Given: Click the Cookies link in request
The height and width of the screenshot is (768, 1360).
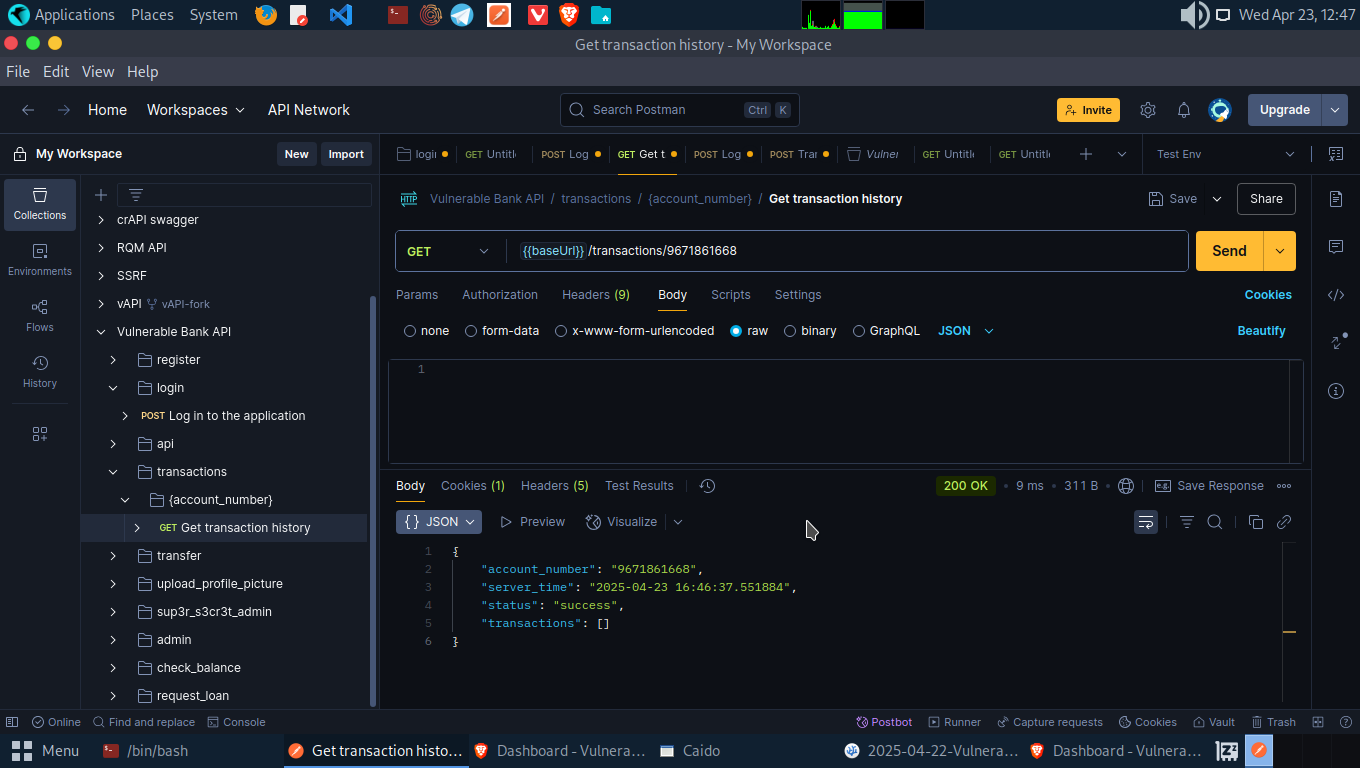Looking at the screenshot, I should click(1268, 295).
